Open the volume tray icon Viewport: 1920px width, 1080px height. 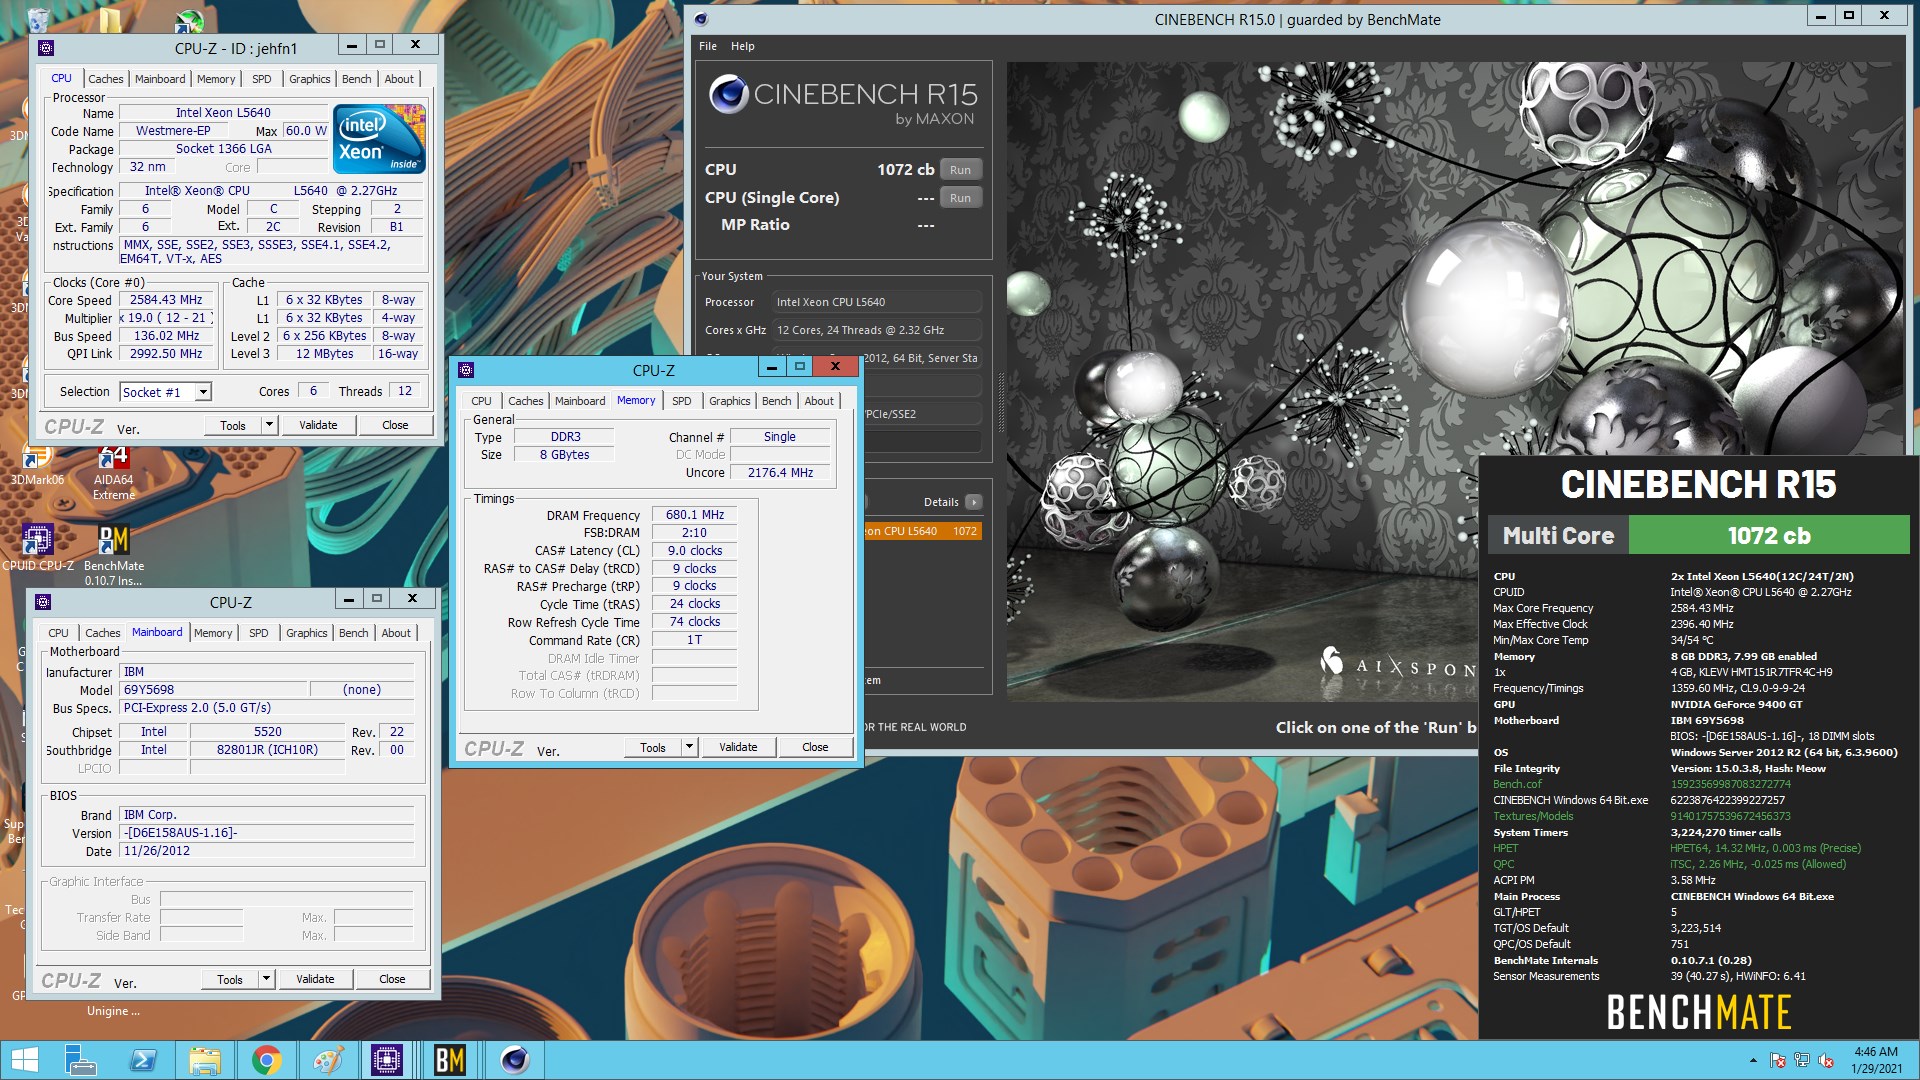click(1826, 1060)
